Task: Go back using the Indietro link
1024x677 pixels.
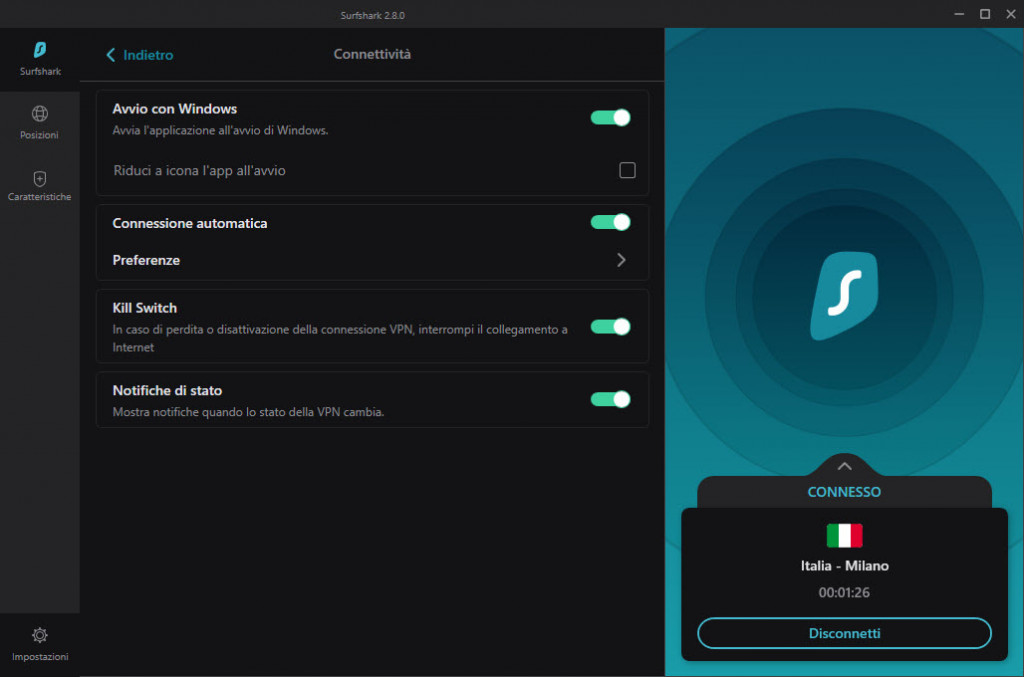Action: pyautogui.click(x=148, y=55)
